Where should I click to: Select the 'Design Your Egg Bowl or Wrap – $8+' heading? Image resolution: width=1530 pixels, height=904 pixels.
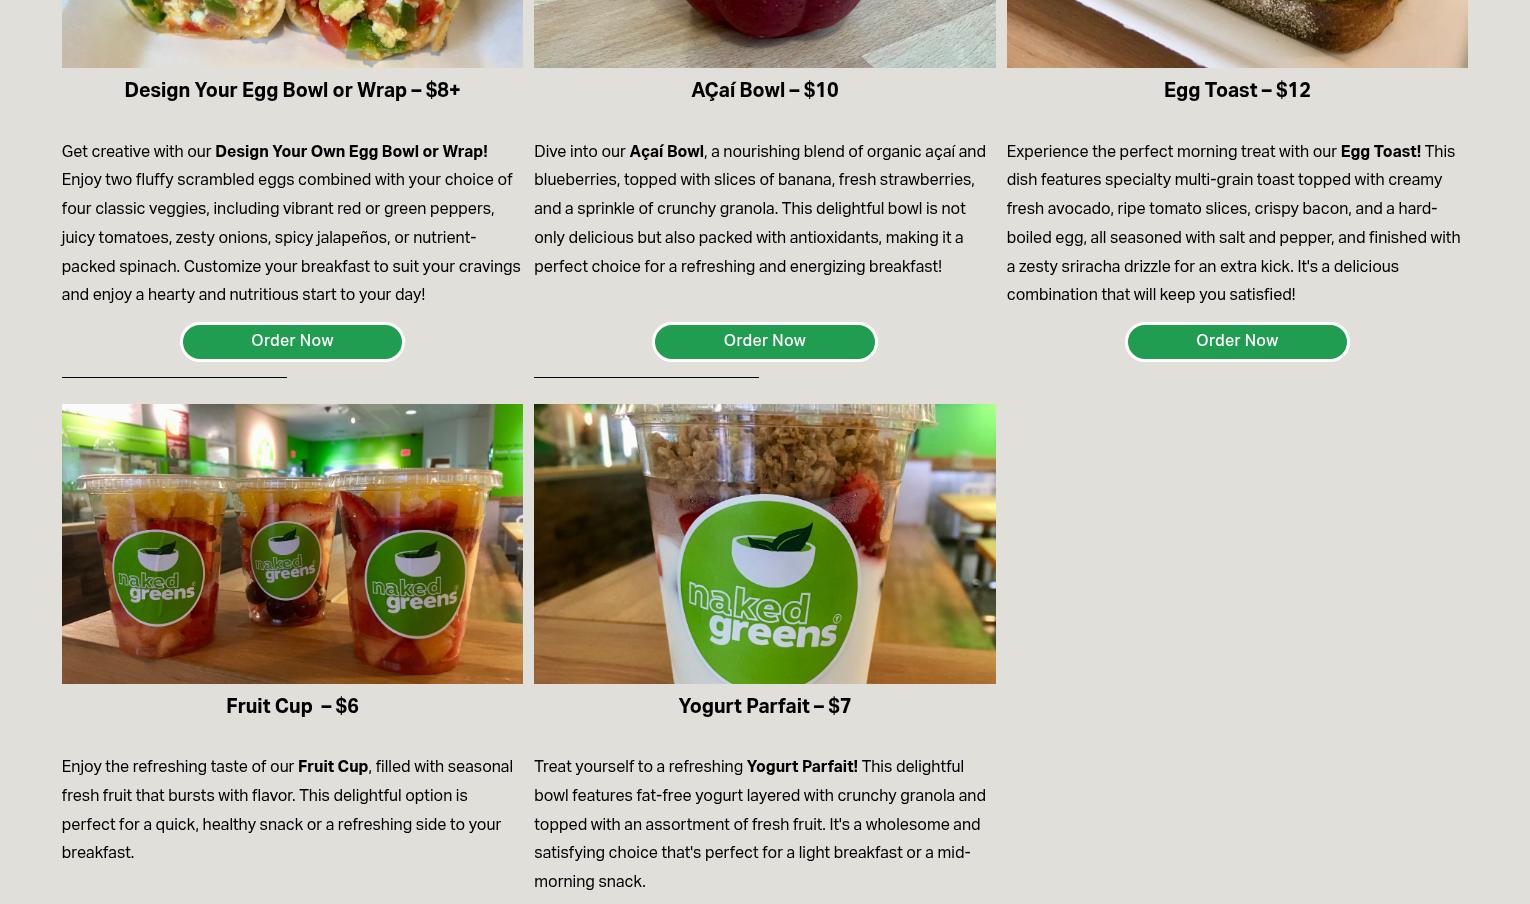tap(292, 91)
